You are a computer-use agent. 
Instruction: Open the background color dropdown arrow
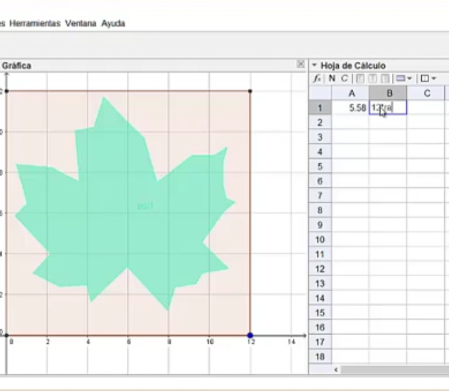click(410, 79)
